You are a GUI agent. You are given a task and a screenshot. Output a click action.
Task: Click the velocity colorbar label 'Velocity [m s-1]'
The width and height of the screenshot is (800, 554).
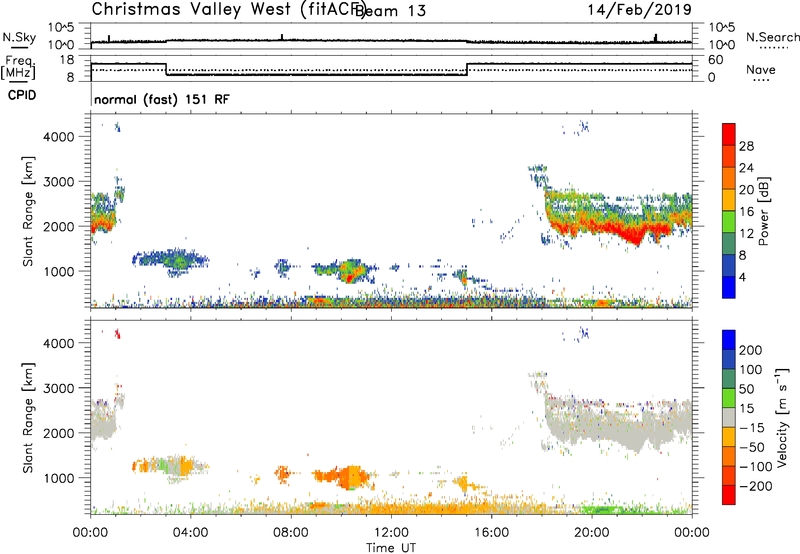782,417
